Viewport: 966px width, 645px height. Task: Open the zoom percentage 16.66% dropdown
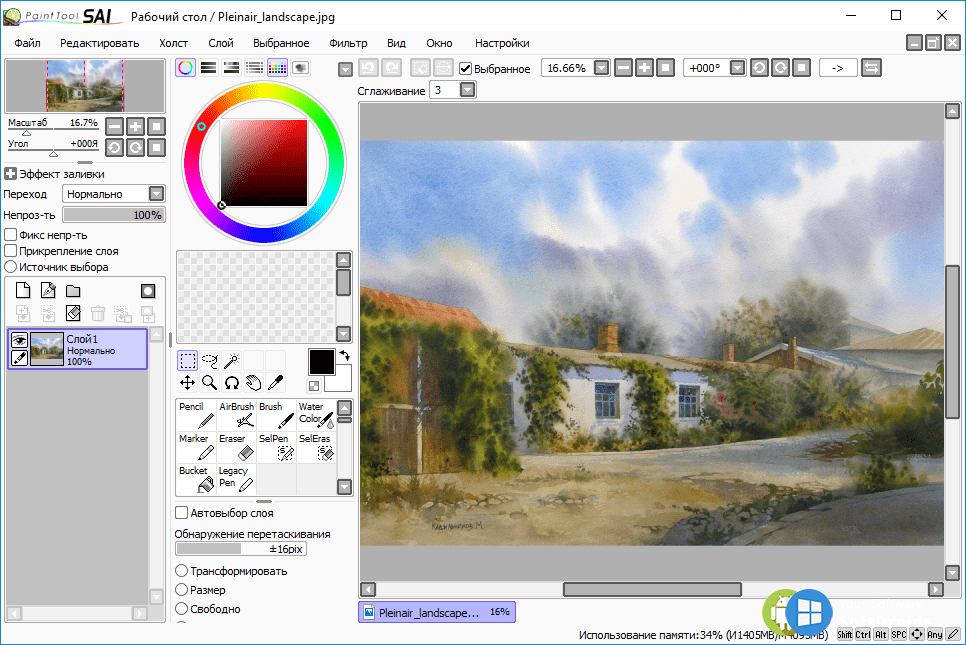click(601, 68)
